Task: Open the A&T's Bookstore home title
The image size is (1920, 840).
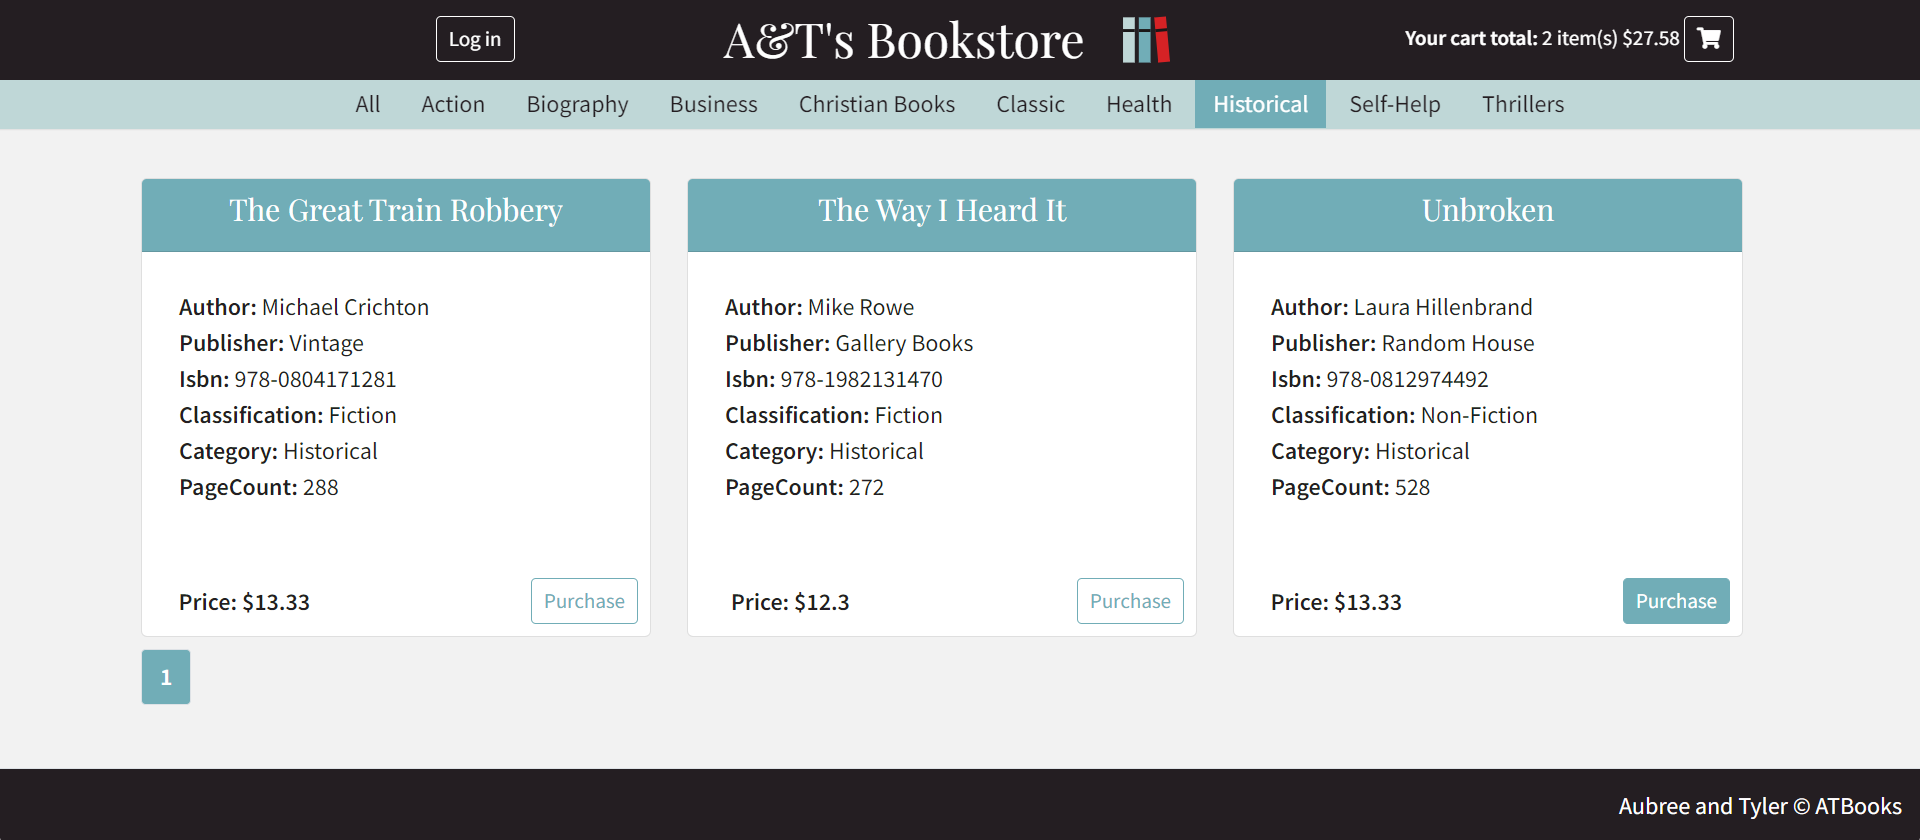Action: (x=903, y=41)
